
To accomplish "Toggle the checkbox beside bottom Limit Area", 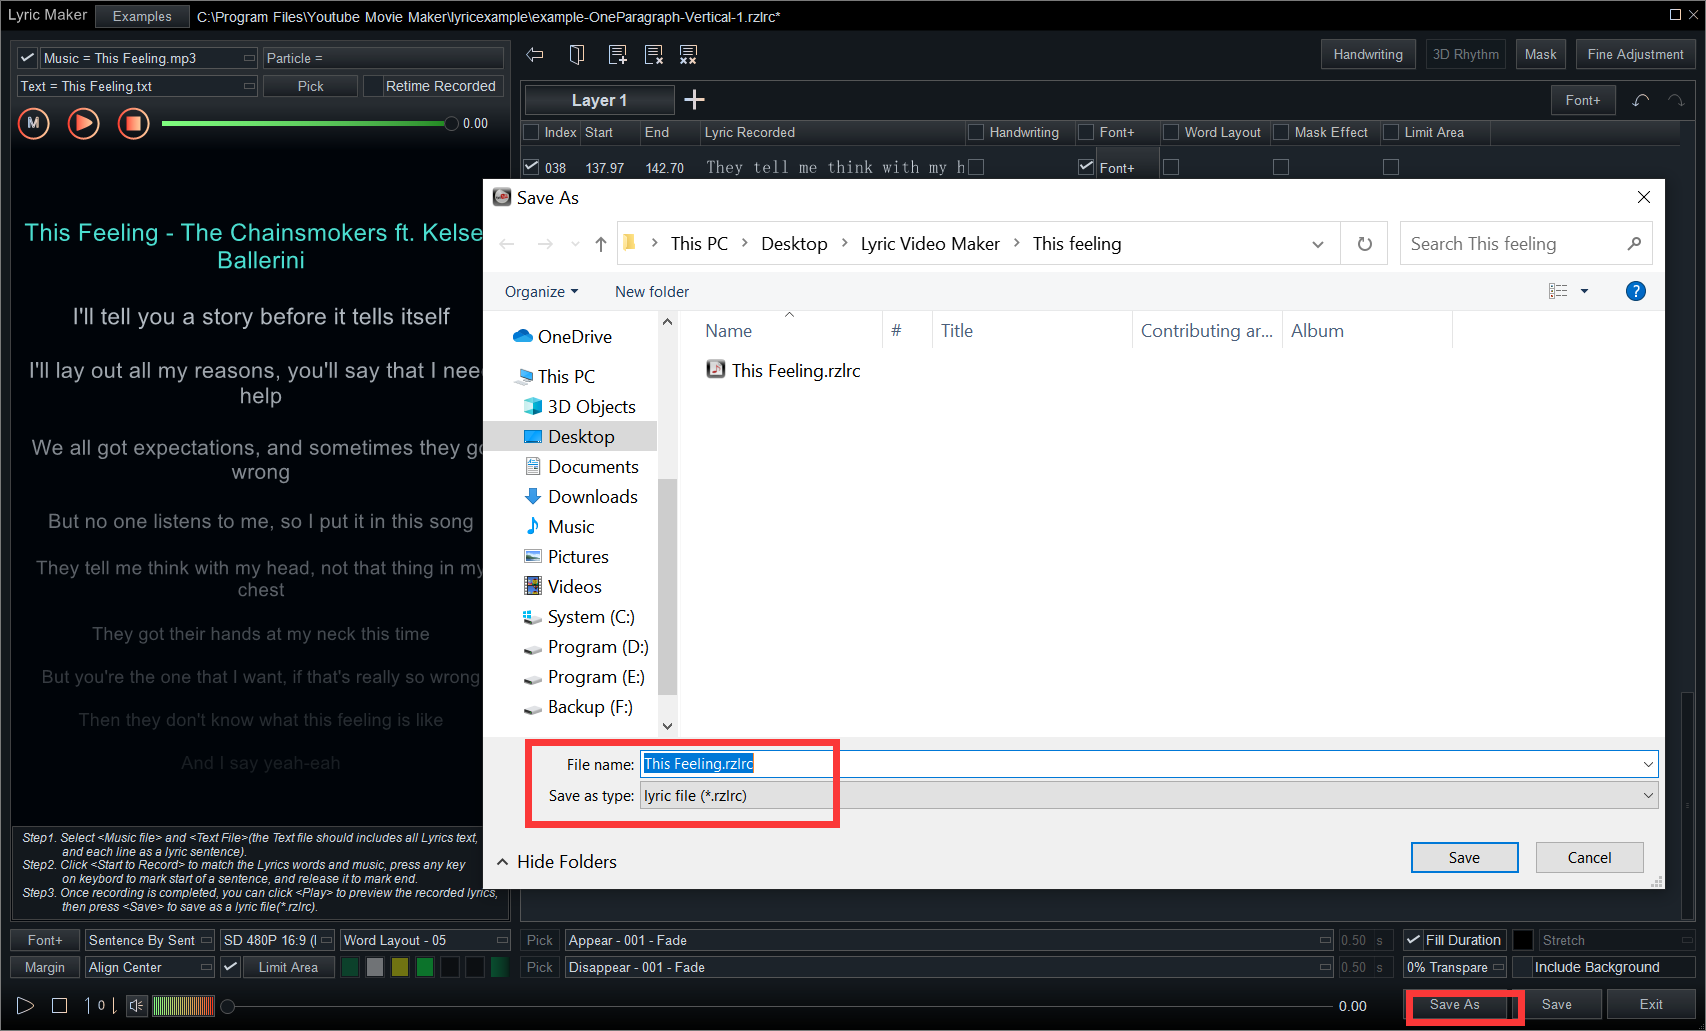I will (x=231, y=967).
